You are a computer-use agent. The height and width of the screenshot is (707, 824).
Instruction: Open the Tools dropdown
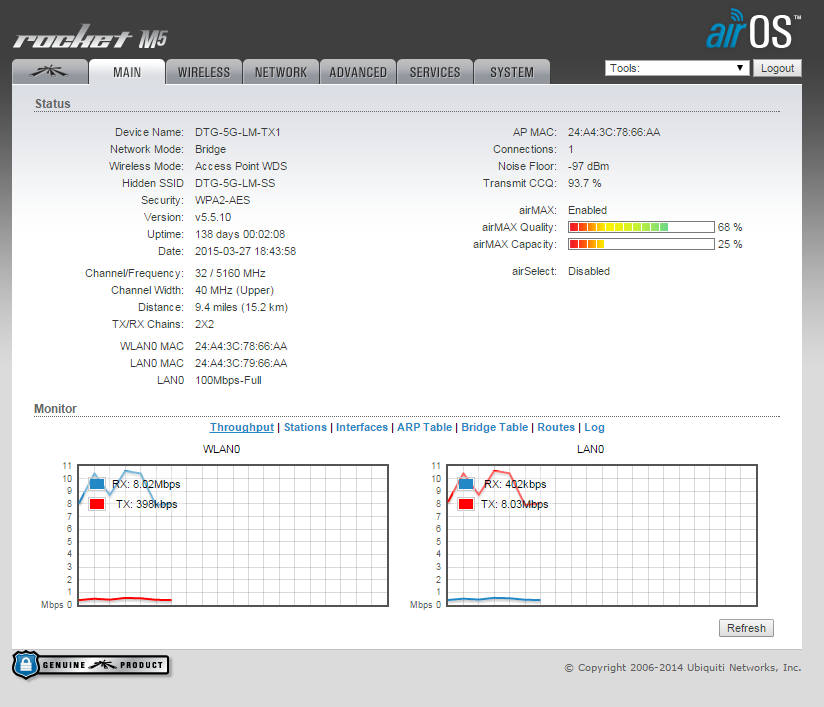coord(677,68)
